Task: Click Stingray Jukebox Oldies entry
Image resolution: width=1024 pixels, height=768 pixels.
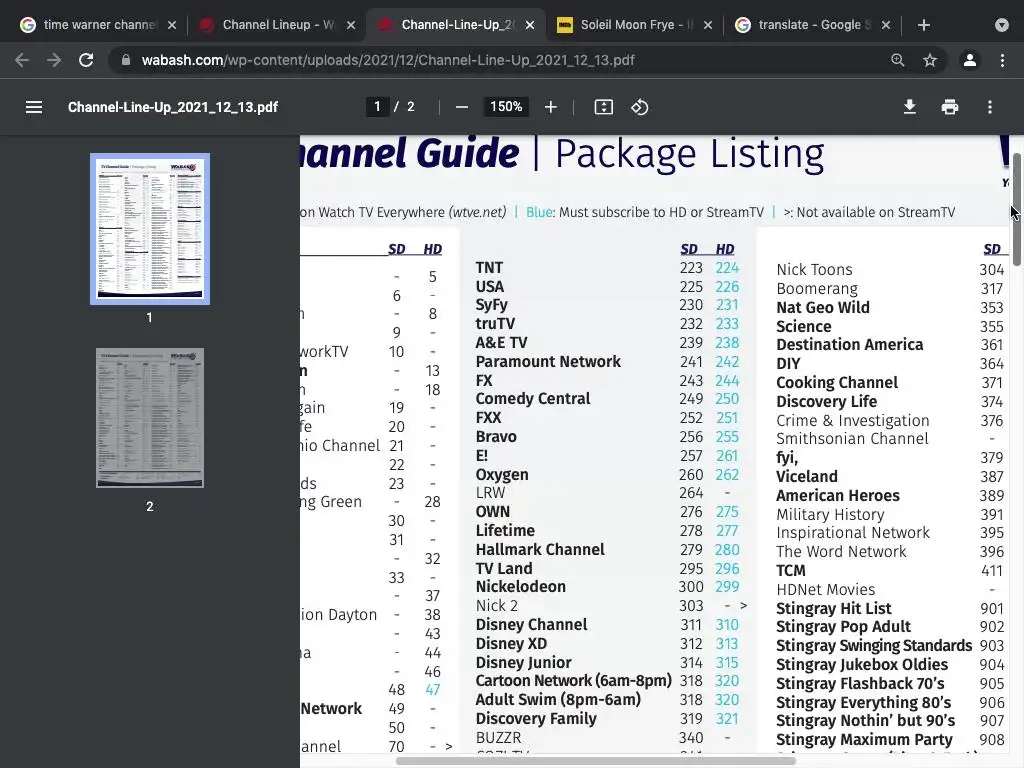Action: tap(862, 664)
